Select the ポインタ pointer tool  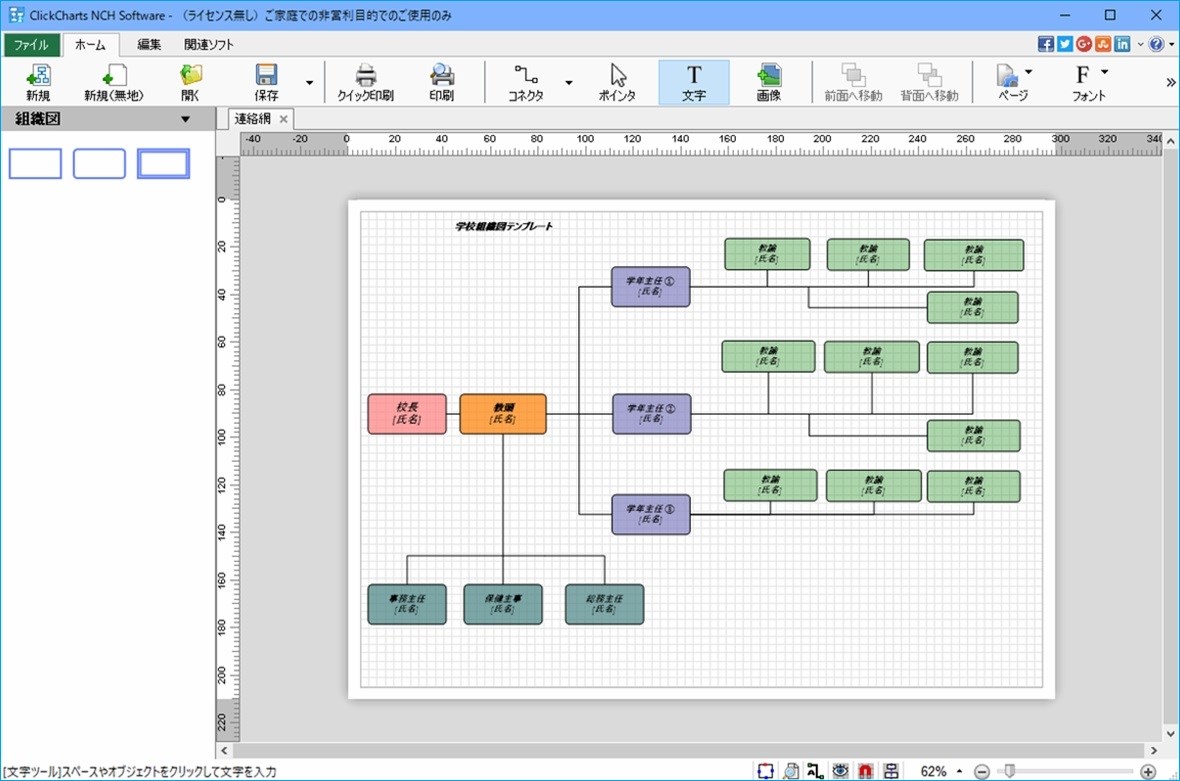click(617, 83)
